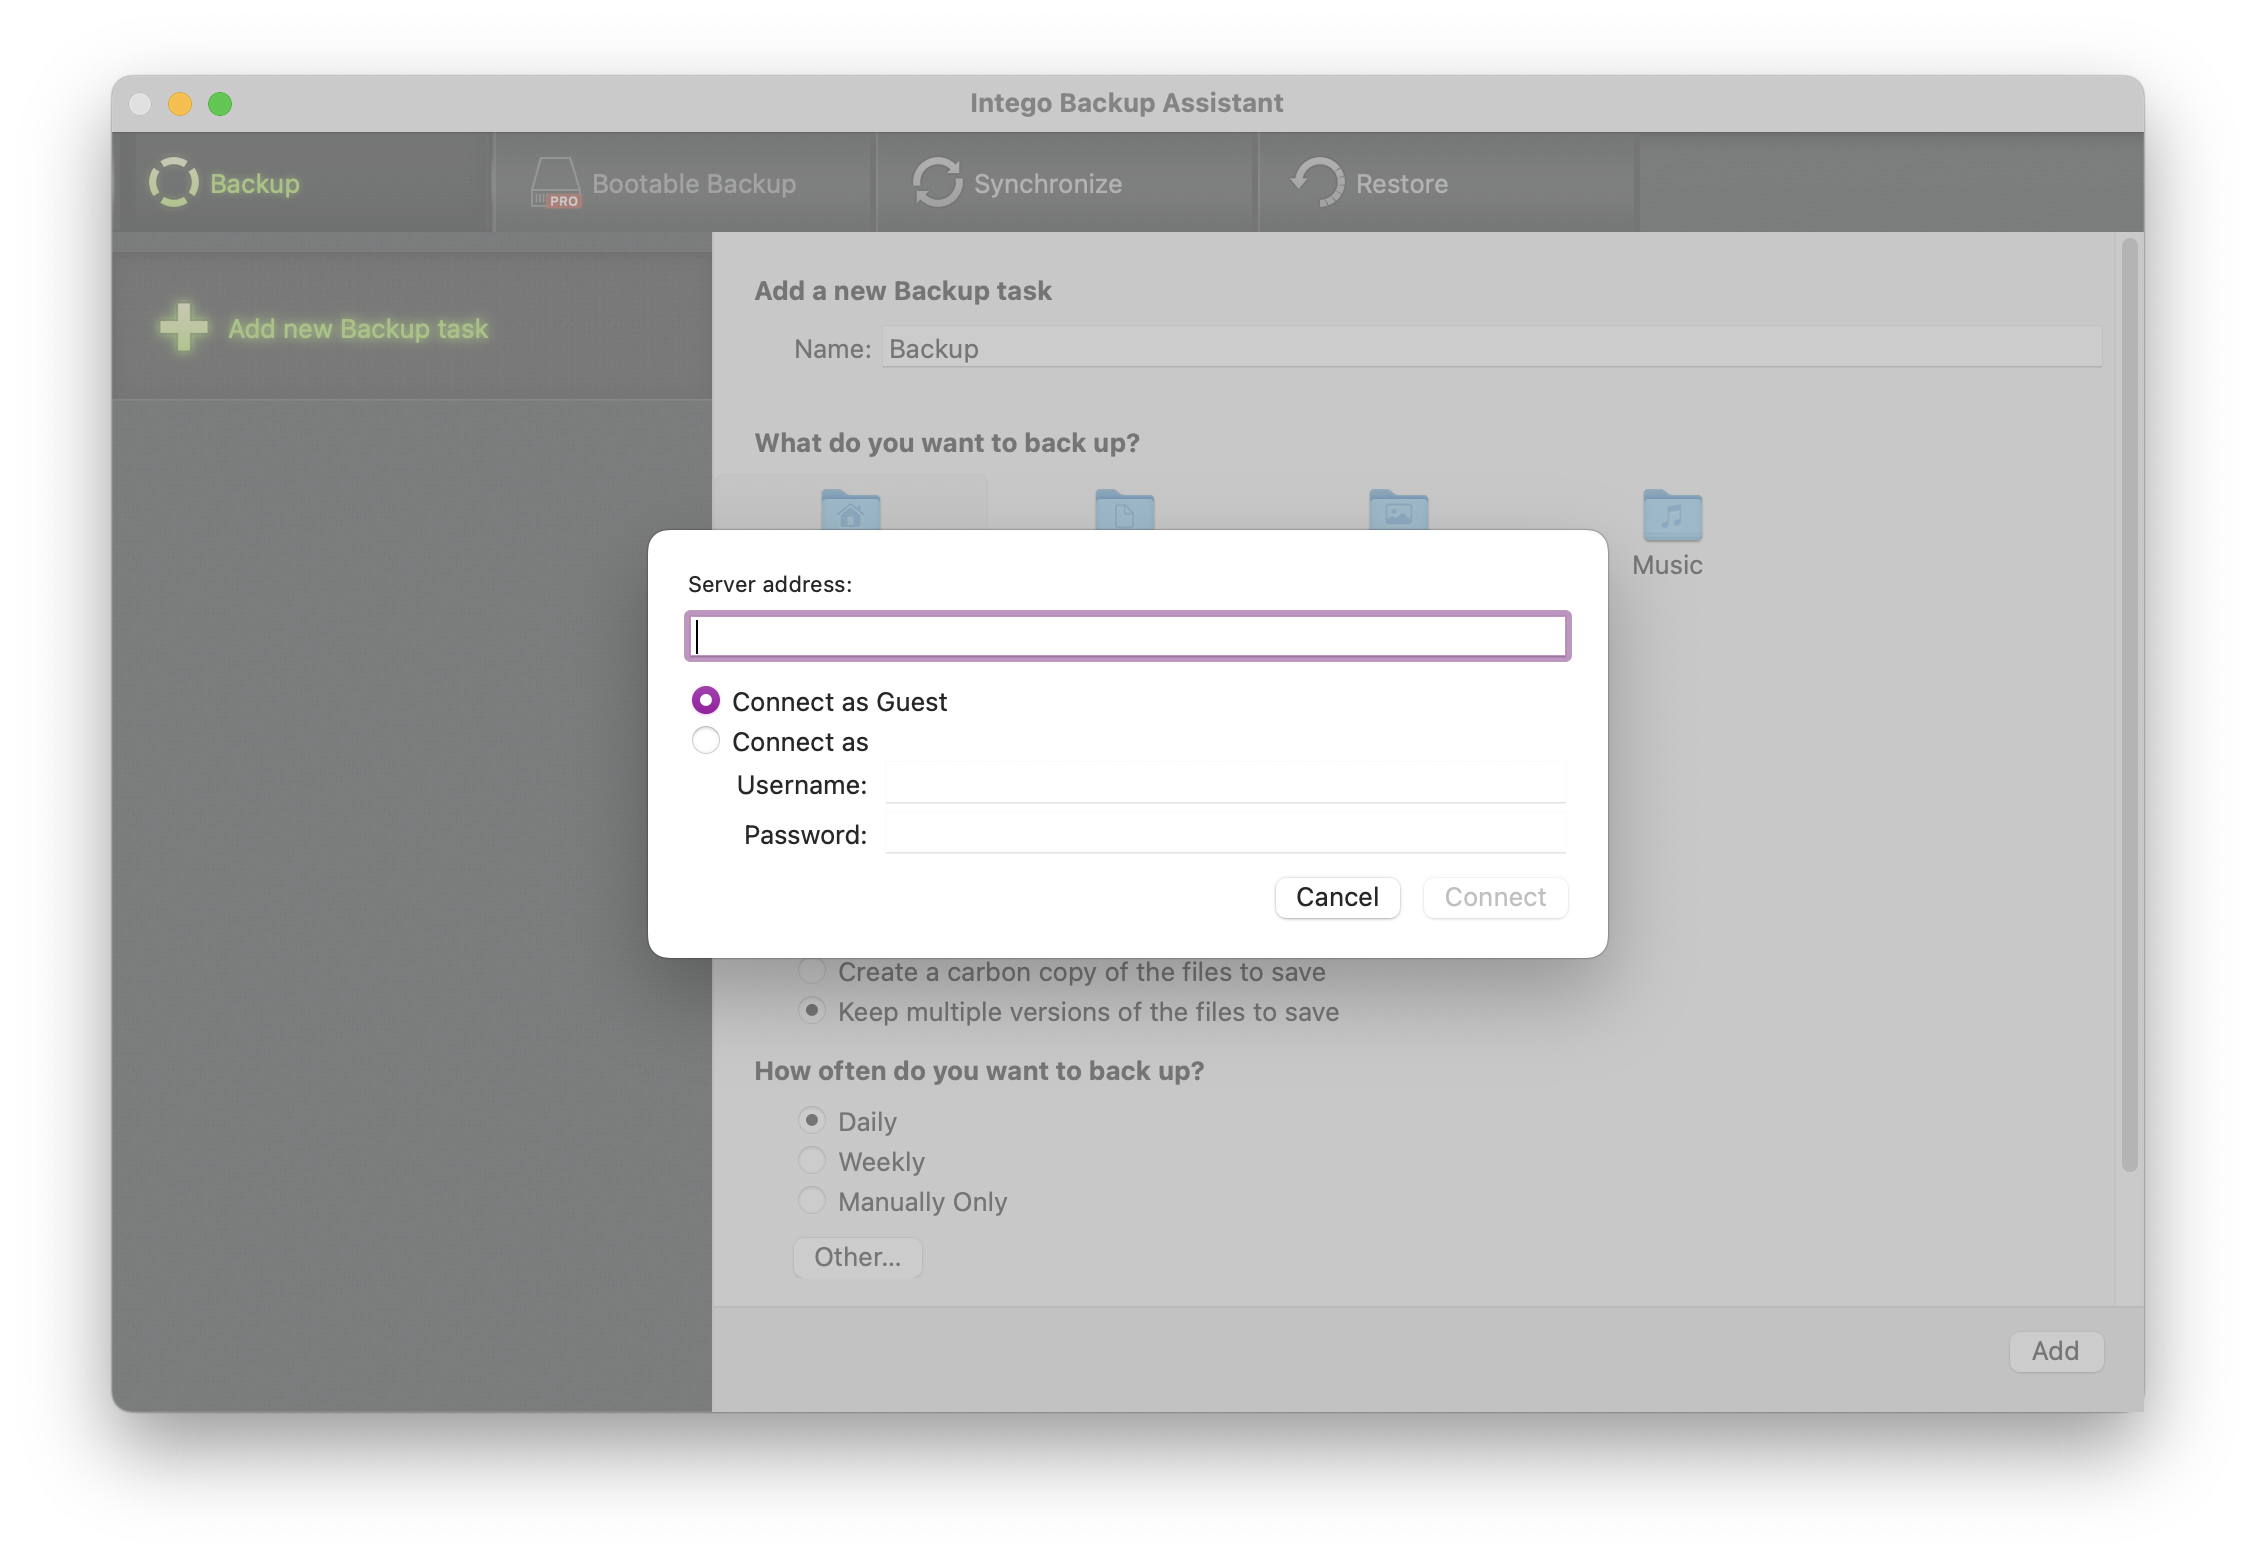
Task: Switch to the Restore tab
Action: click(x=1449, y=183)
